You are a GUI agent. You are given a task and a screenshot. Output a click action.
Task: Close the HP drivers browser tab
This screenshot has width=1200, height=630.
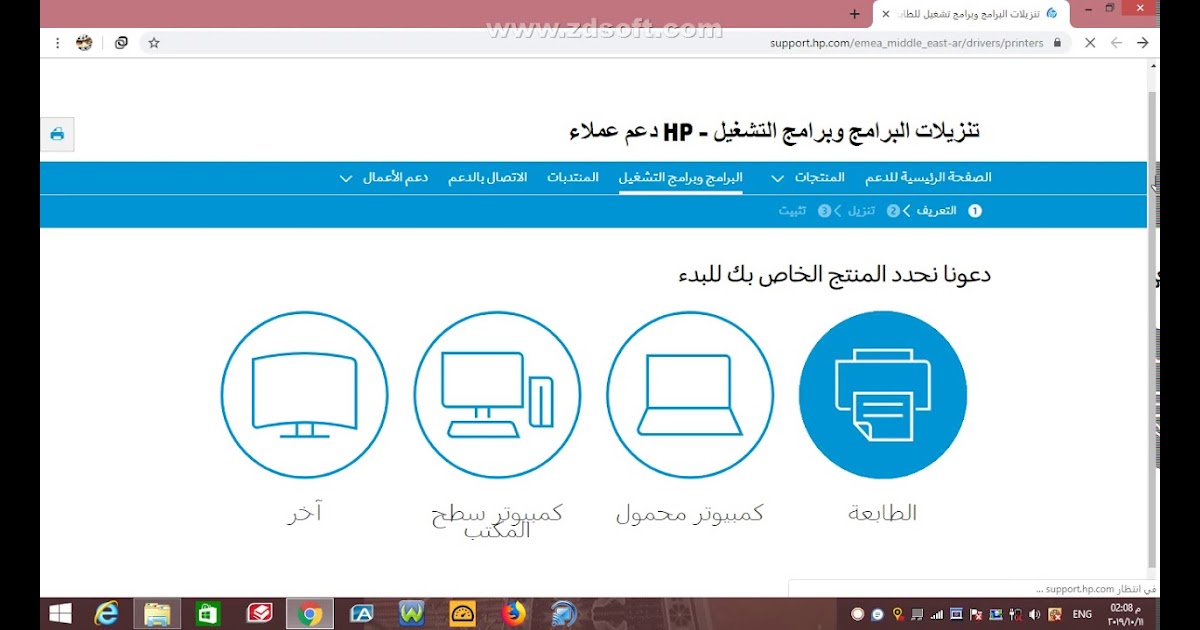(x=885, y=14)
